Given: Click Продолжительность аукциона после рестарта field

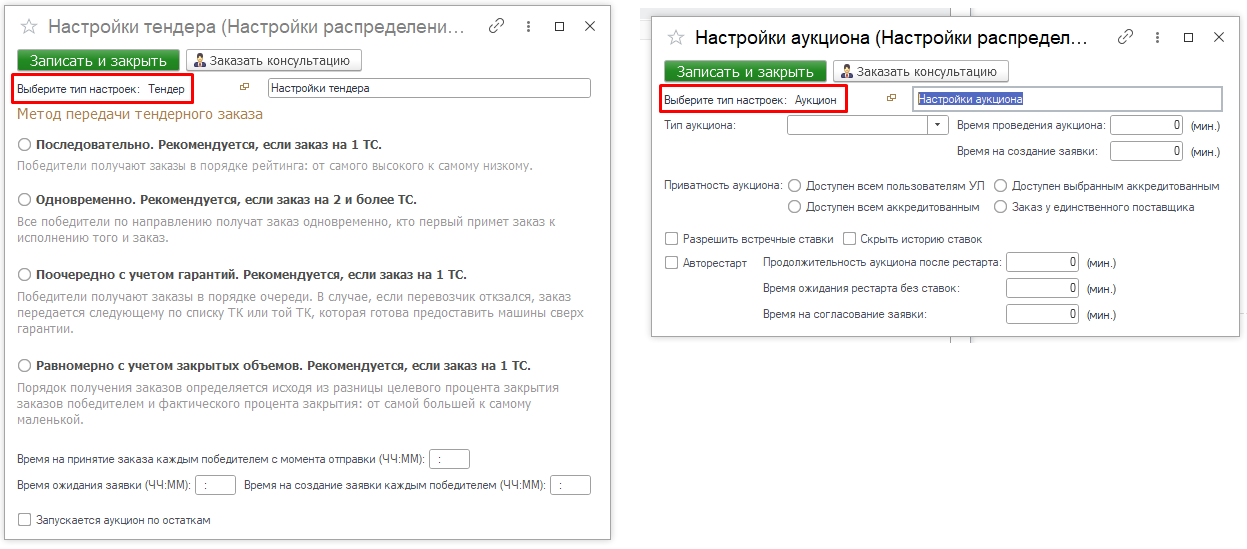Looking at the screenshot, I should pyautogui.click(x=1043, y=262).
